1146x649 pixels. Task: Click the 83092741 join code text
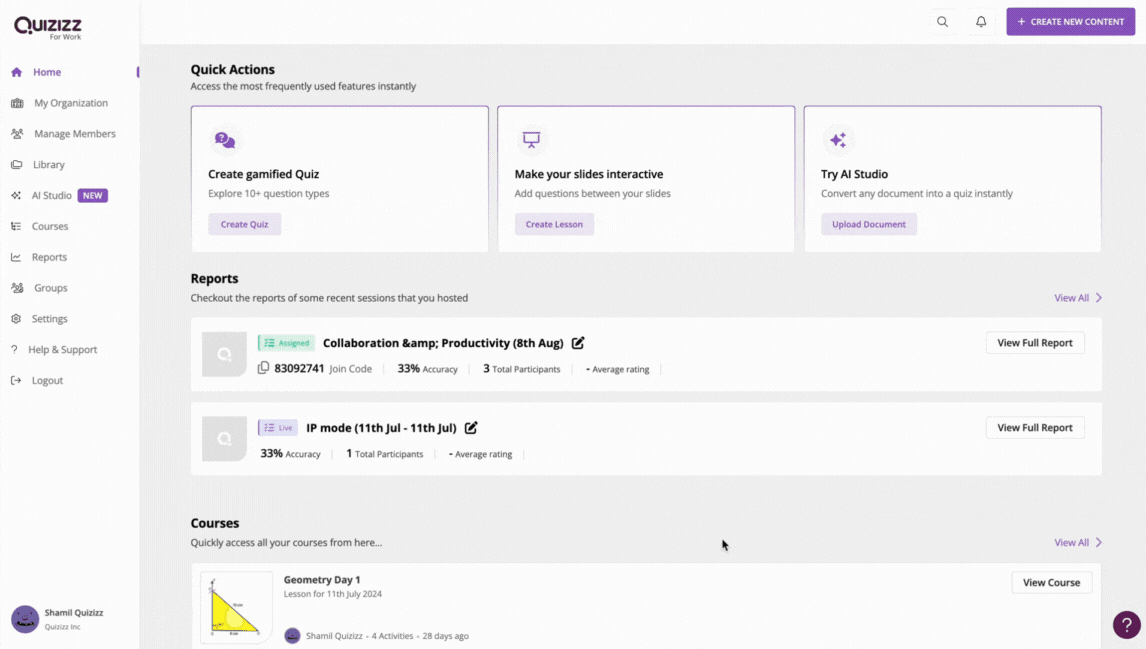299,368
